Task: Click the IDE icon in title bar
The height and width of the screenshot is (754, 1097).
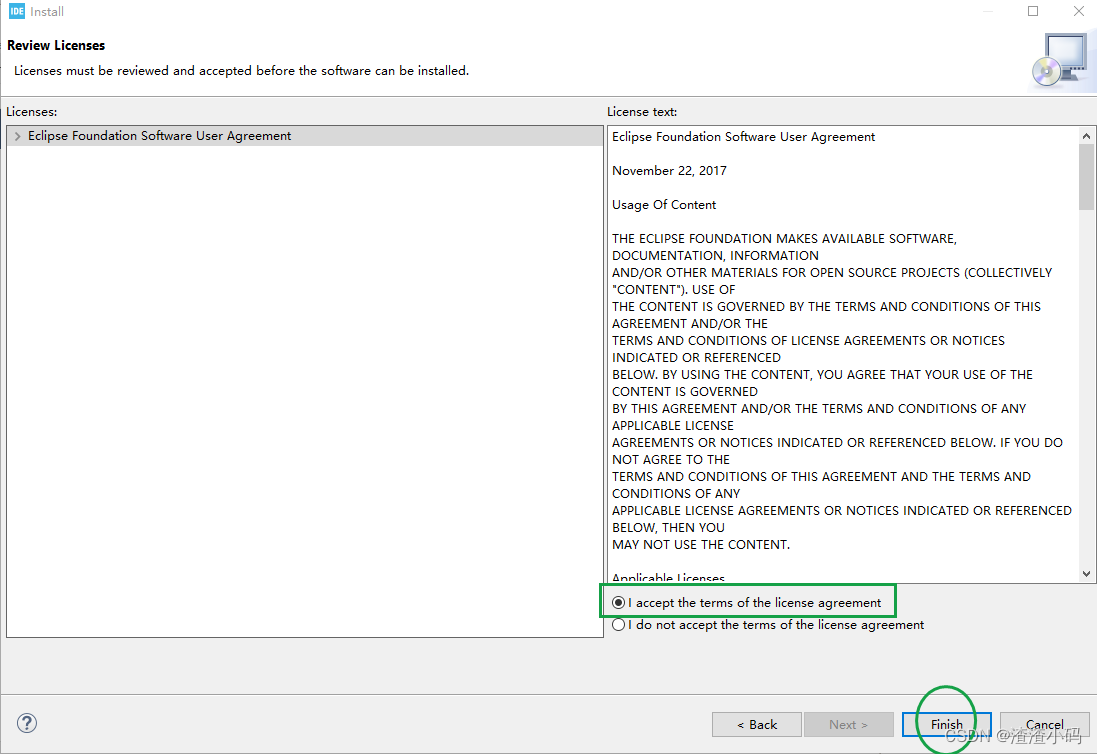Action: pos(17,11)
